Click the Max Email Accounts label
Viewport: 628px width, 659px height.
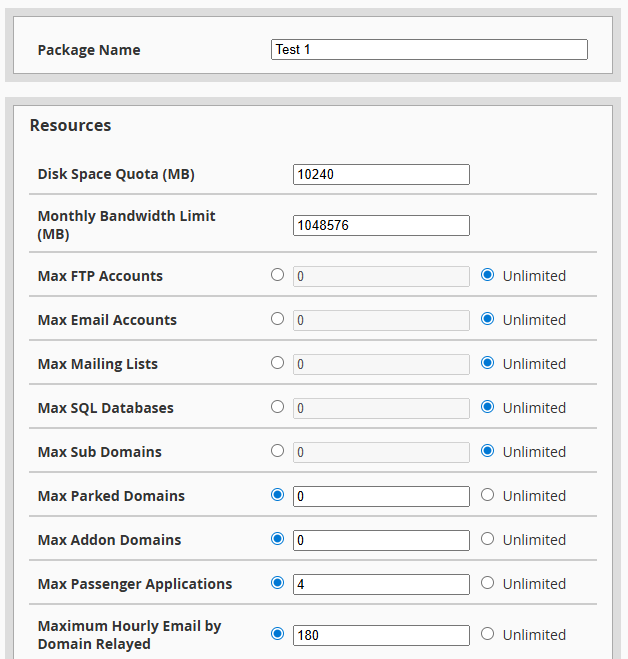(107, 320)
